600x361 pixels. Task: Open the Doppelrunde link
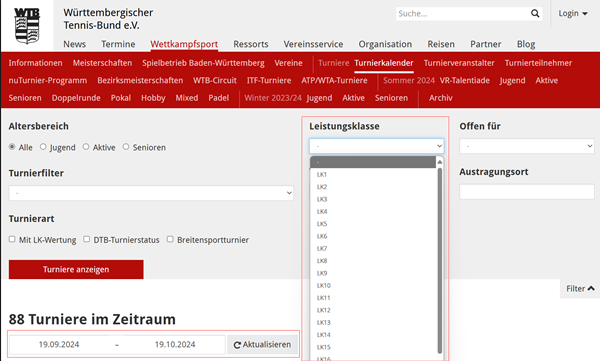76,98
